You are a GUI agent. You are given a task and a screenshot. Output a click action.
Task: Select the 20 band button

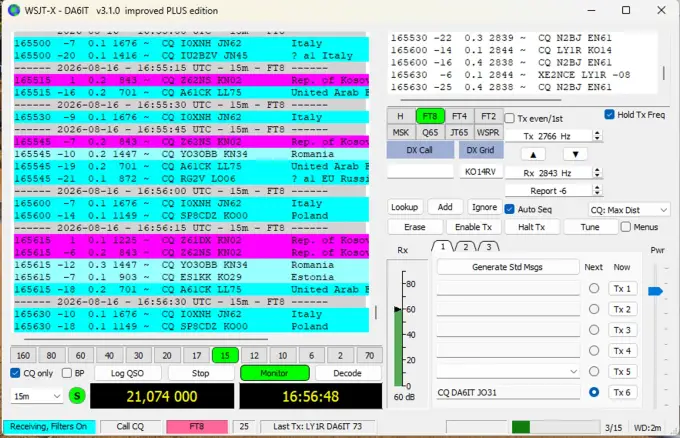(167, 356)
